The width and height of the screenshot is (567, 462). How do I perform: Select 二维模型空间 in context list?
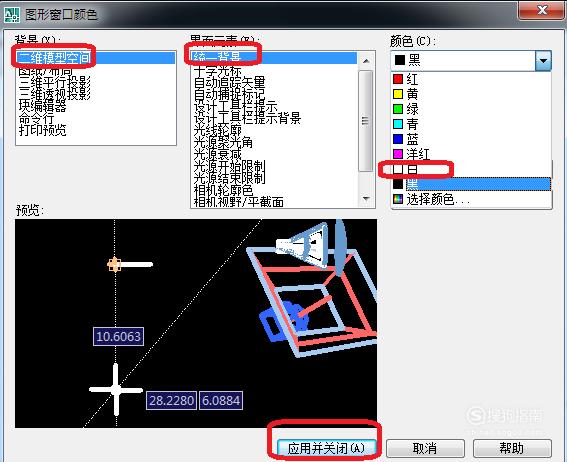click(96, 58)
